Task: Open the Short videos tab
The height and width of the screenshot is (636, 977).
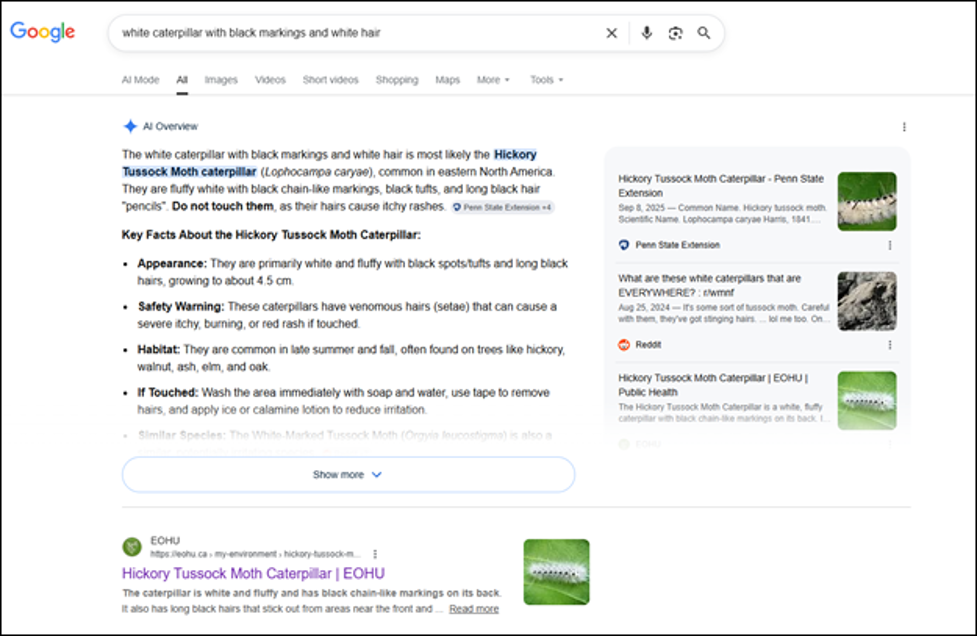Action: (x=330, y=80)
